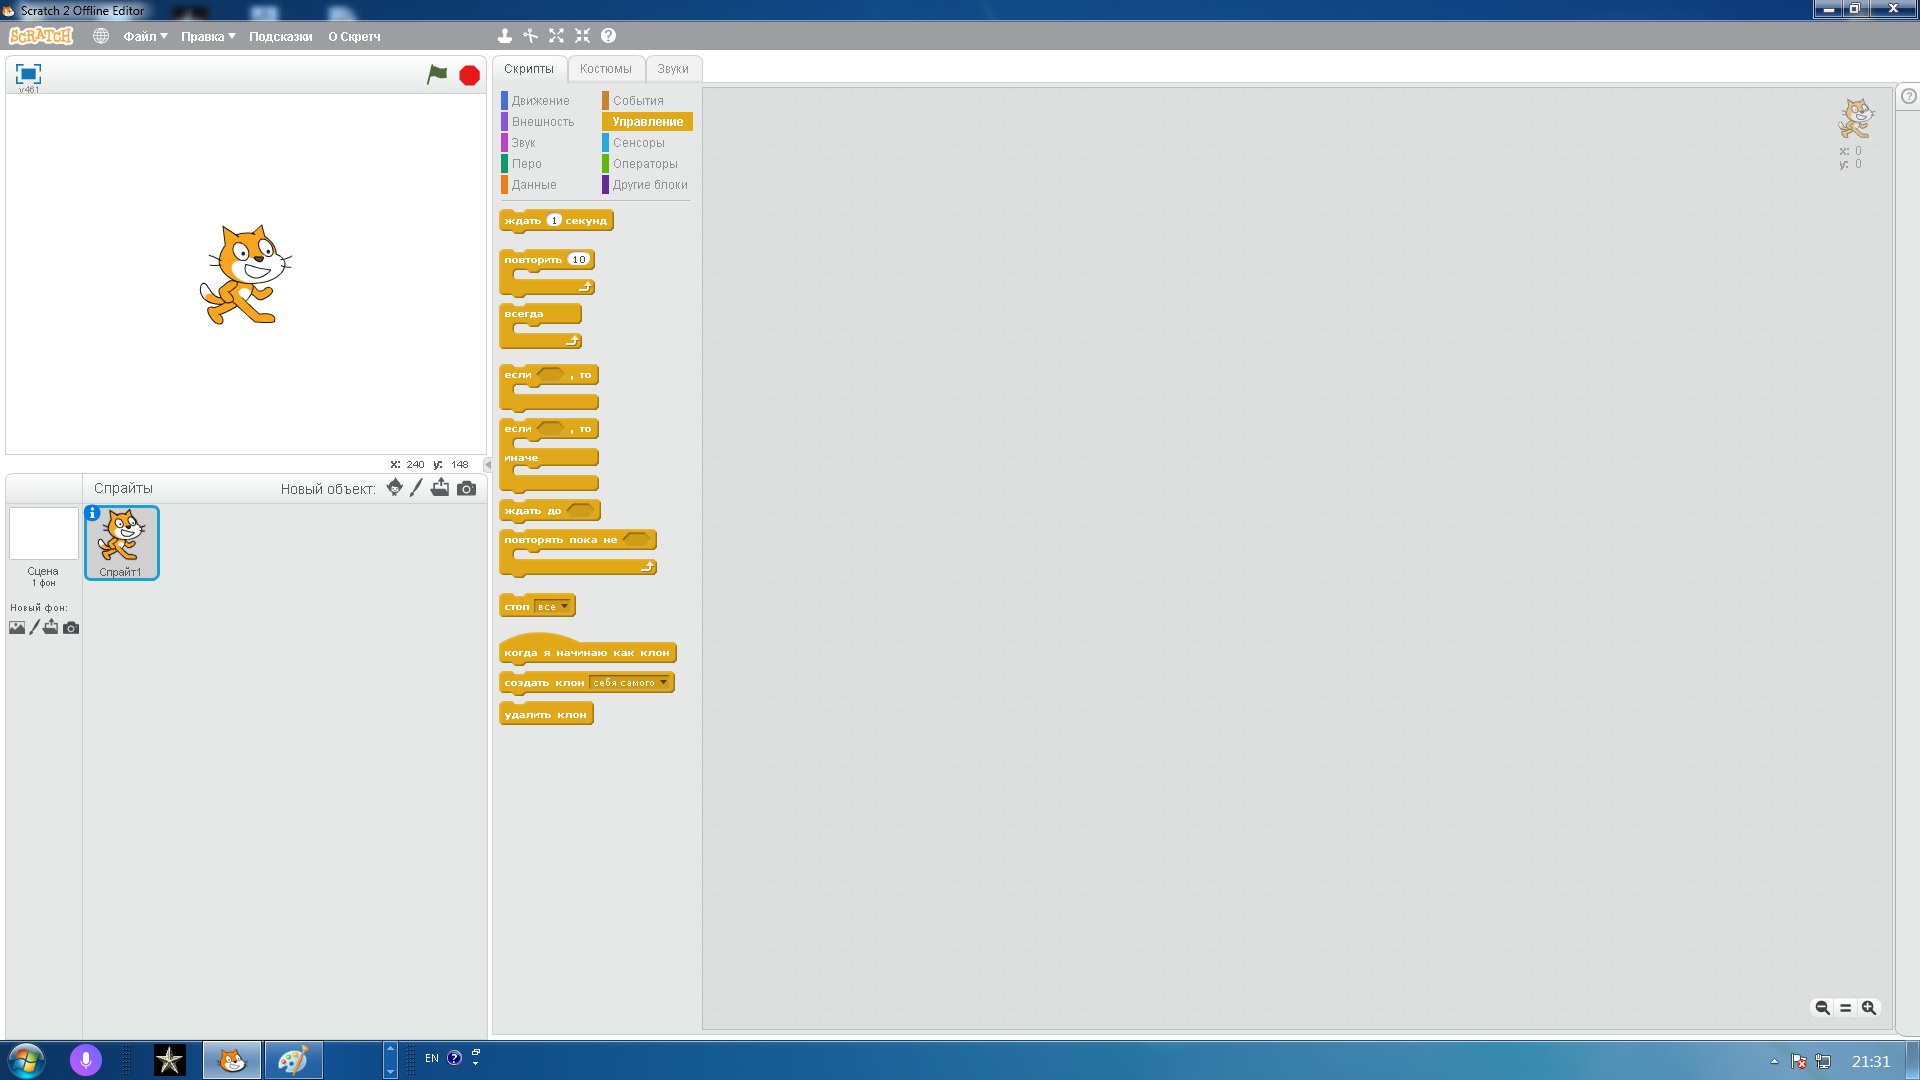Click the taskbar clock 21:31
The width and height of the screenshot is (1920, 1080).
pyautogui.click(x=1870, y=1061)
